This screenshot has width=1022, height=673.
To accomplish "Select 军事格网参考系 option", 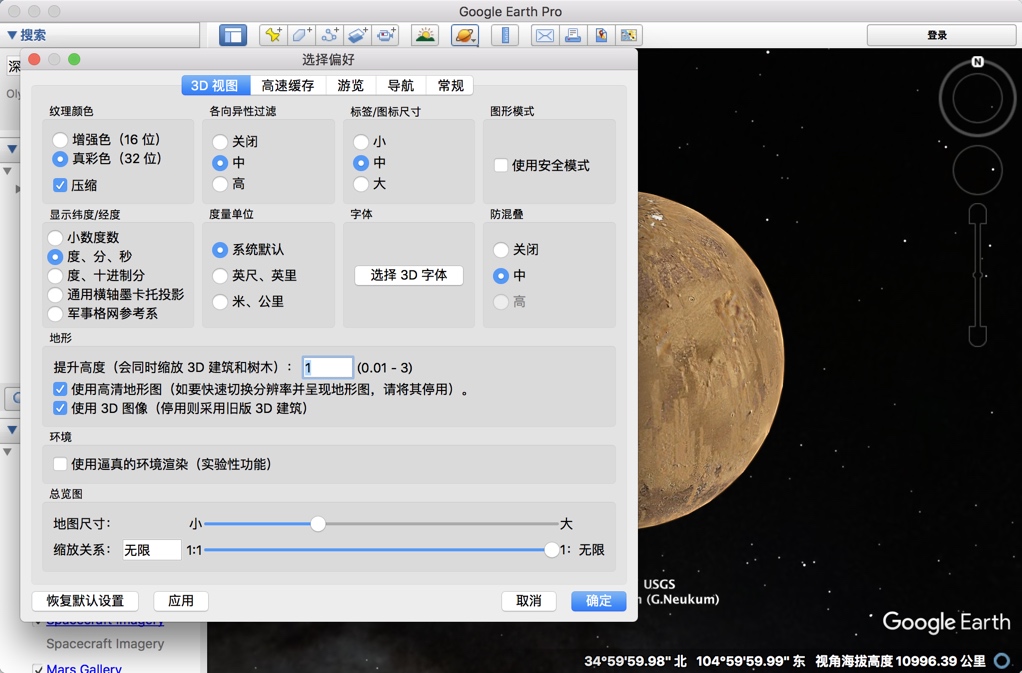I will (x=55, y=313).
